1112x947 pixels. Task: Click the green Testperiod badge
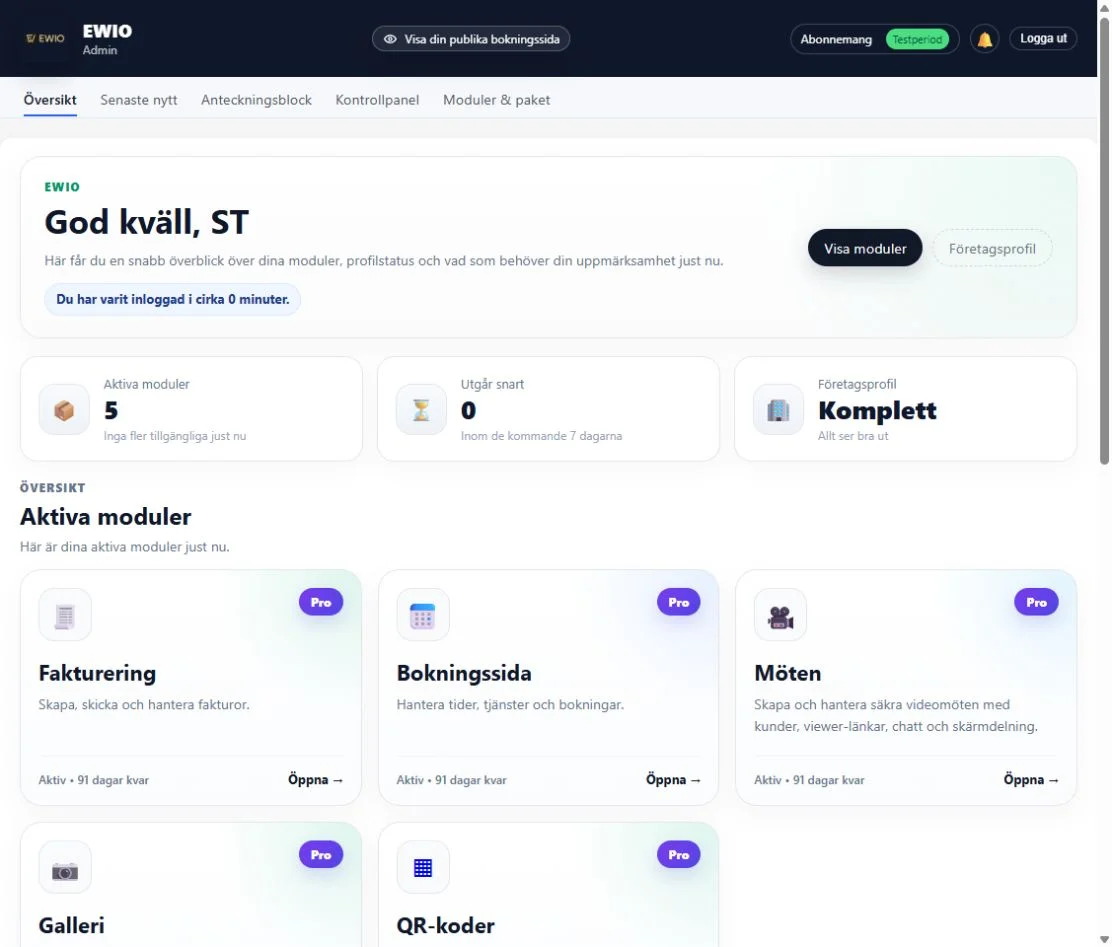(917, 39)
